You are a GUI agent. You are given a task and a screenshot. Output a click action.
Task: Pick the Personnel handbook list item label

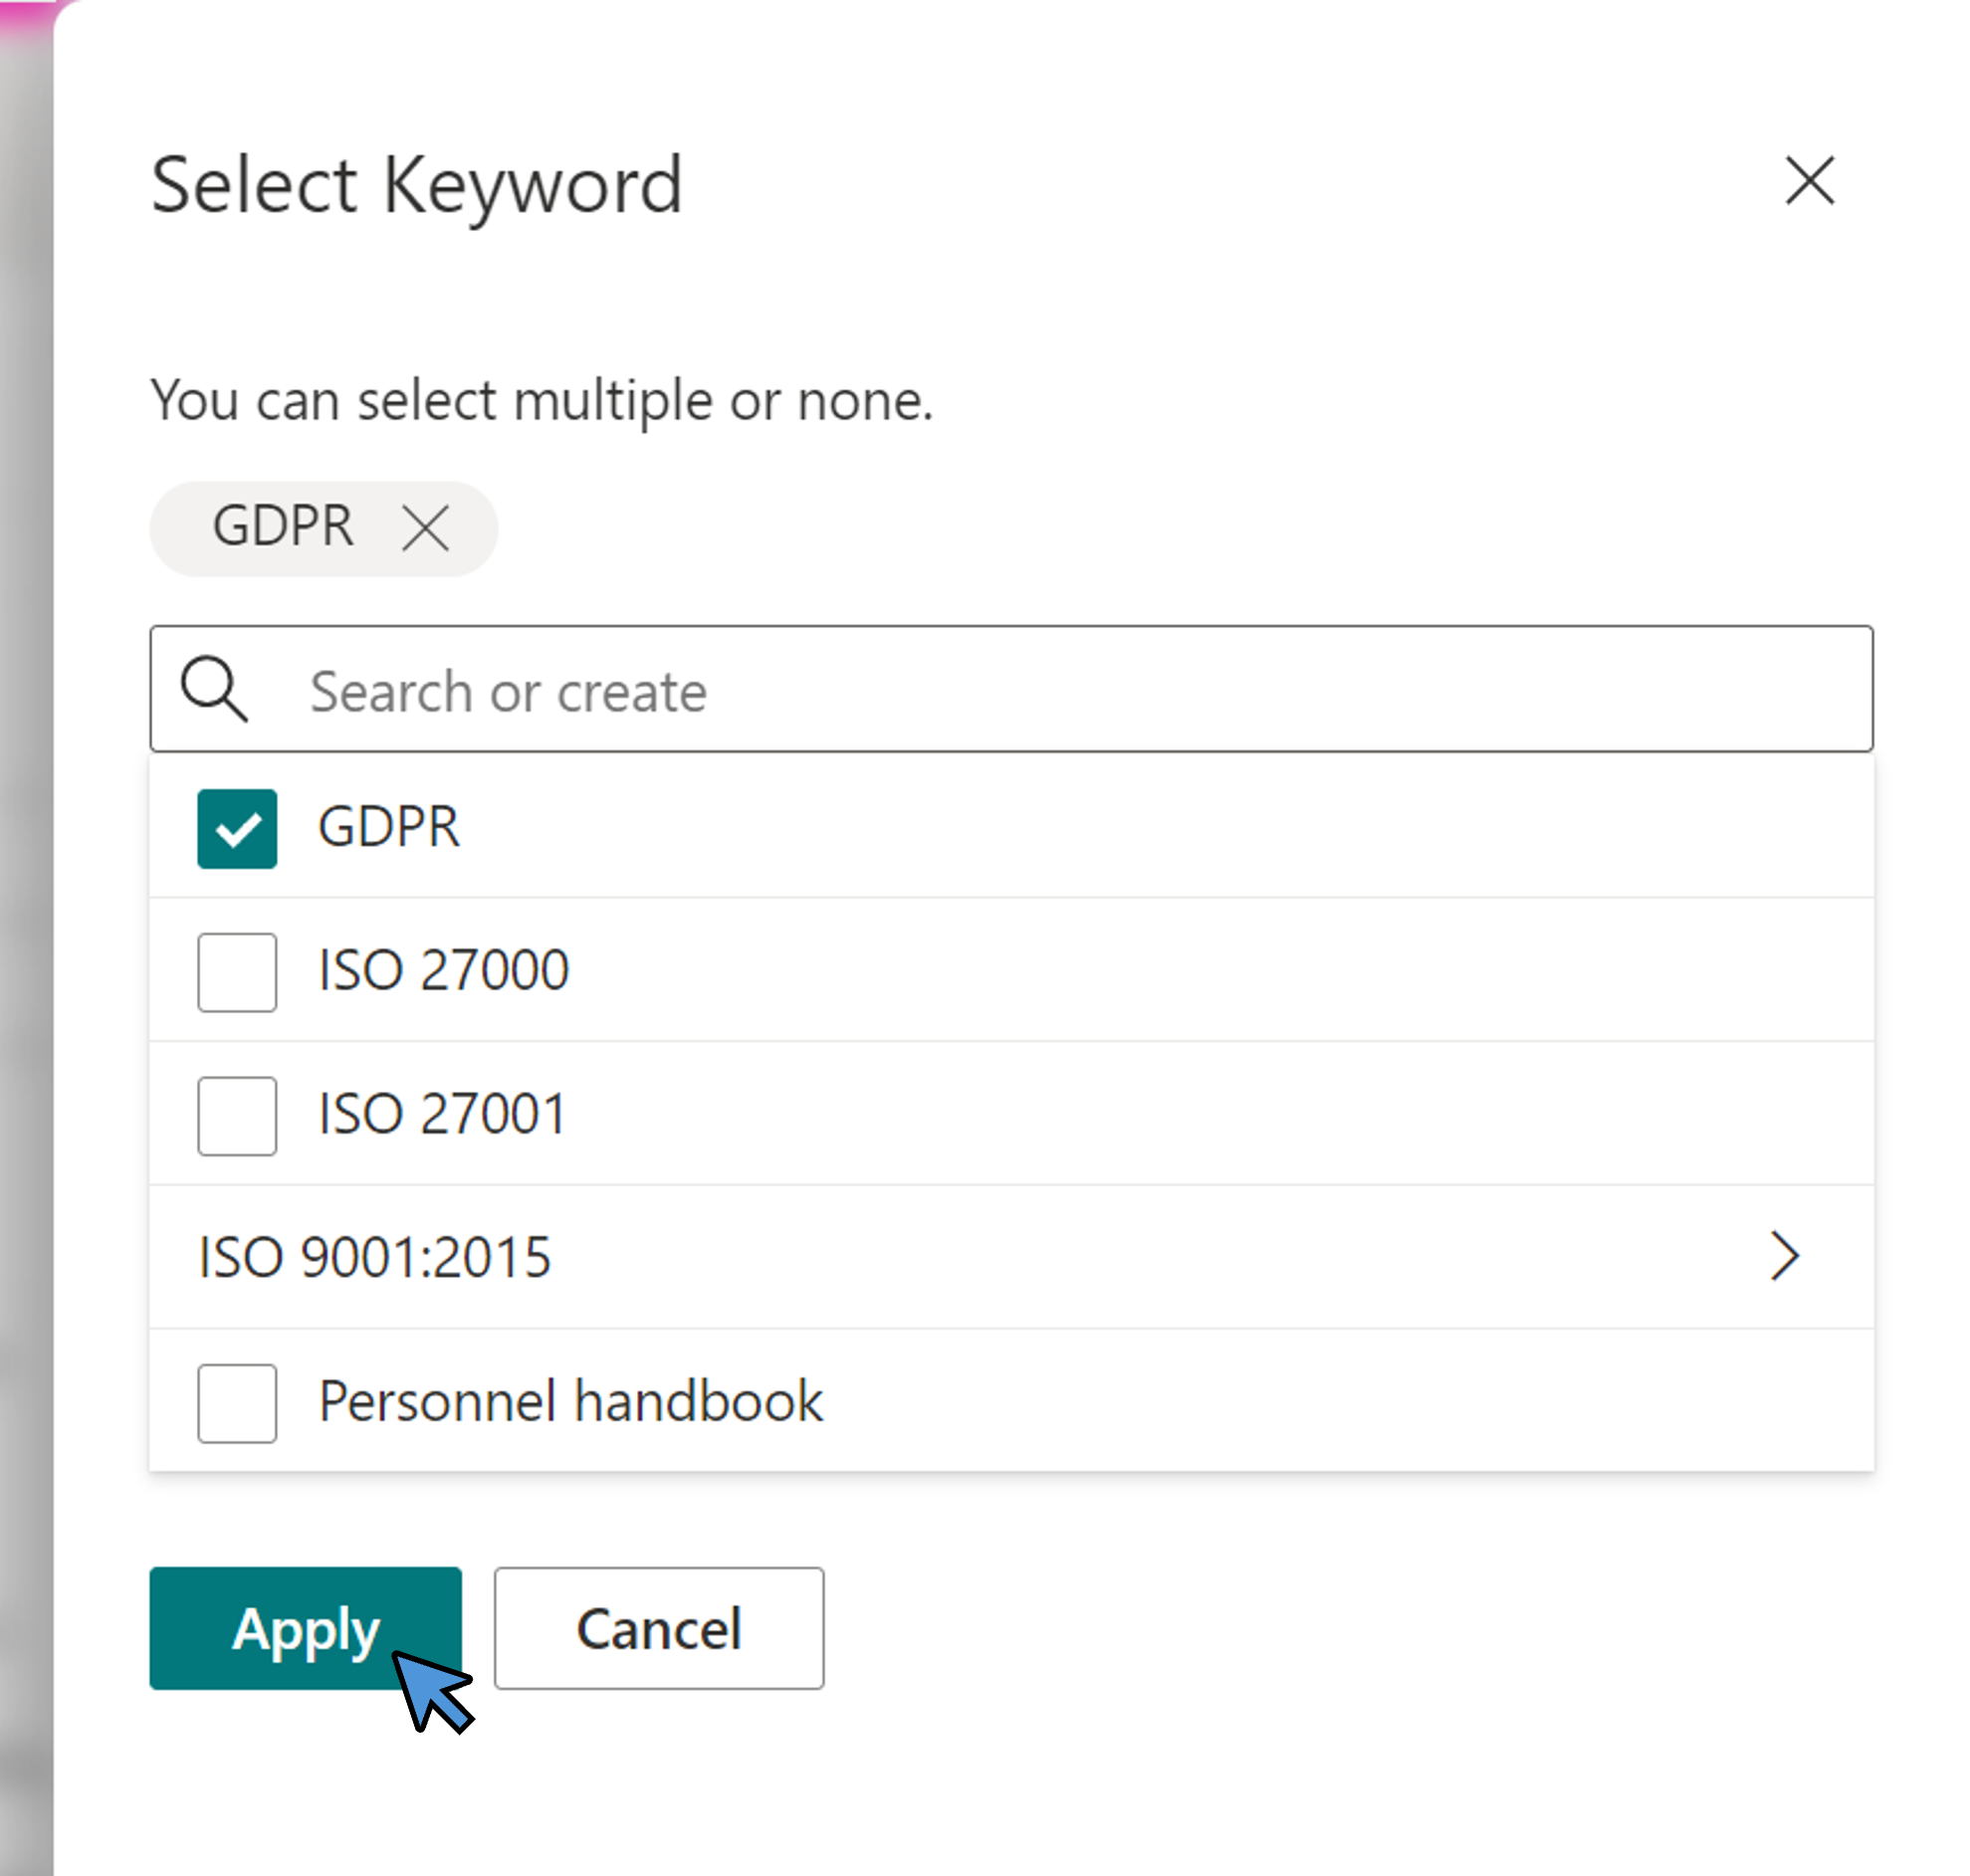[570, 1401]
